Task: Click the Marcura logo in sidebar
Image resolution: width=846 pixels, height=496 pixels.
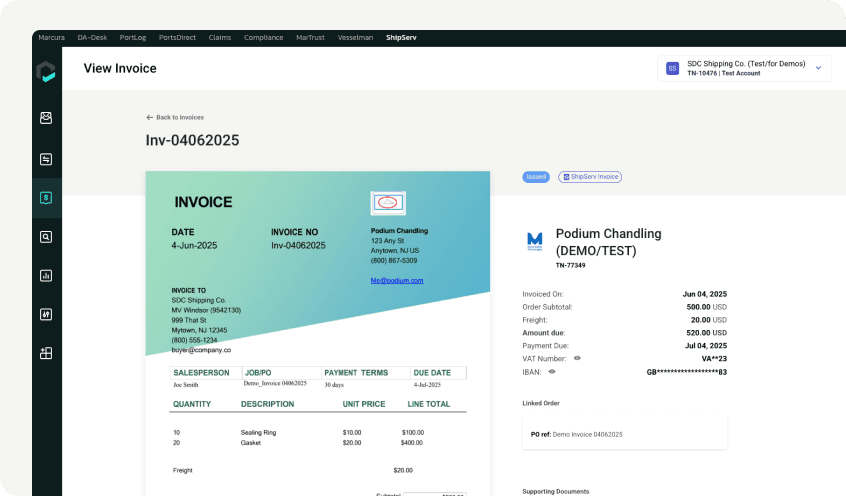Action: click(46, 71)
